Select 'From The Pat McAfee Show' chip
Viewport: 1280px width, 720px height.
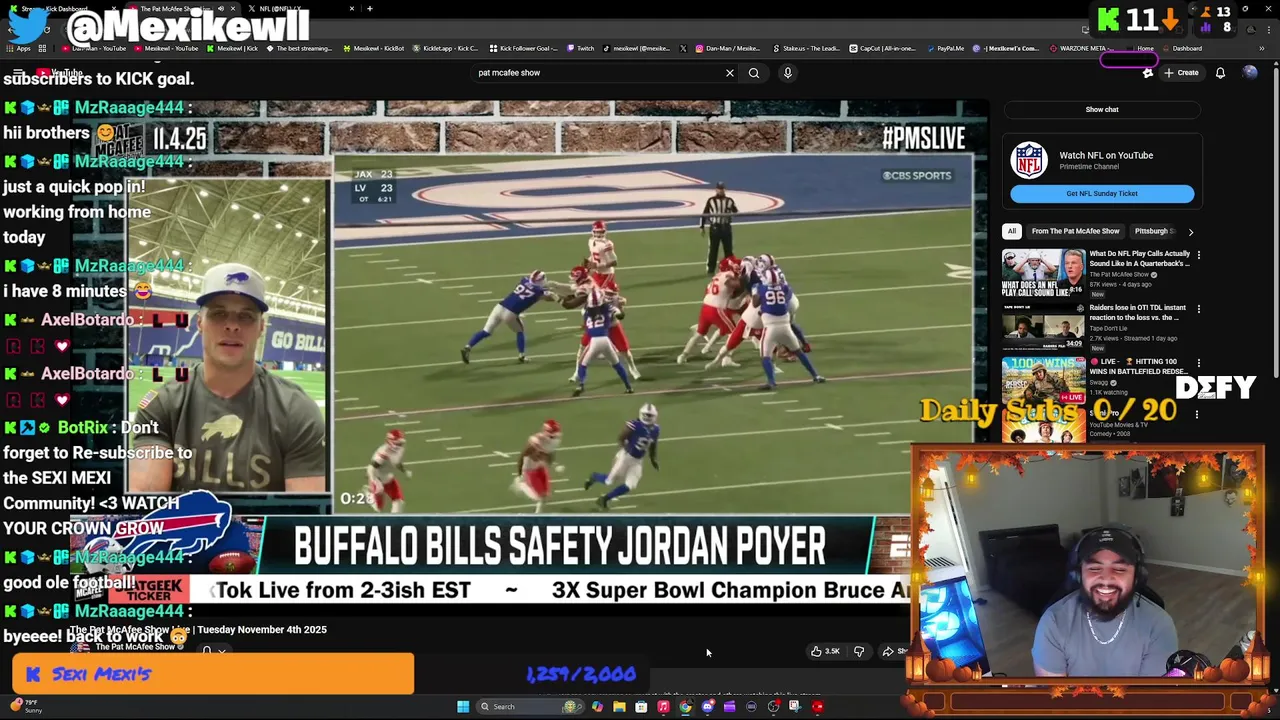tap(1075, 231)
